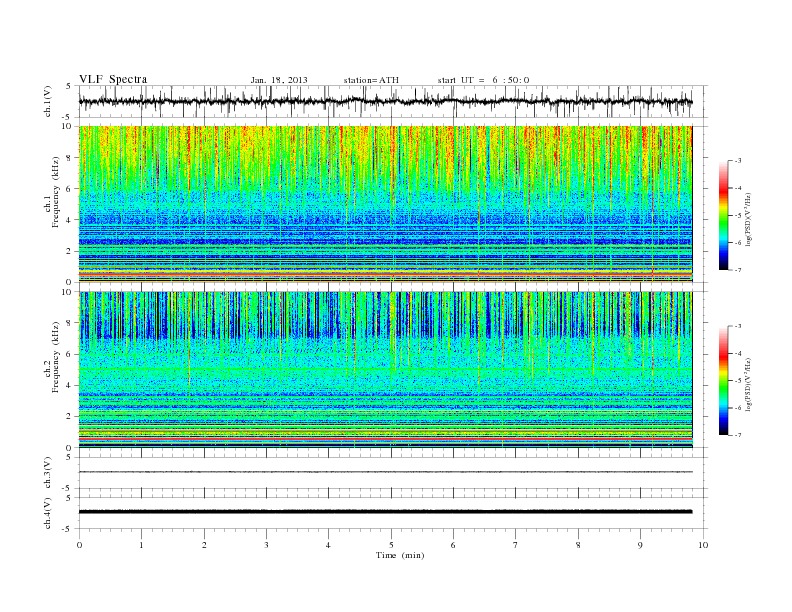The width and height of the screenshot is (792, 612).
Task: Click time axis tick label "0"
Action: click(79, 545)
